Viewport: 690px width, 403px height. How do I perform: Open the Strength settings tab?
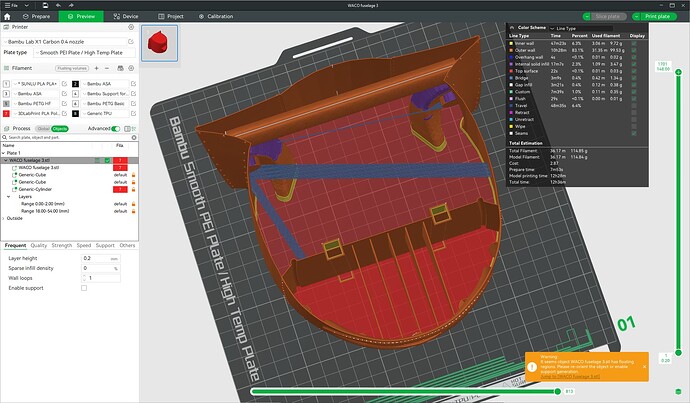click(x=62, y=245)
